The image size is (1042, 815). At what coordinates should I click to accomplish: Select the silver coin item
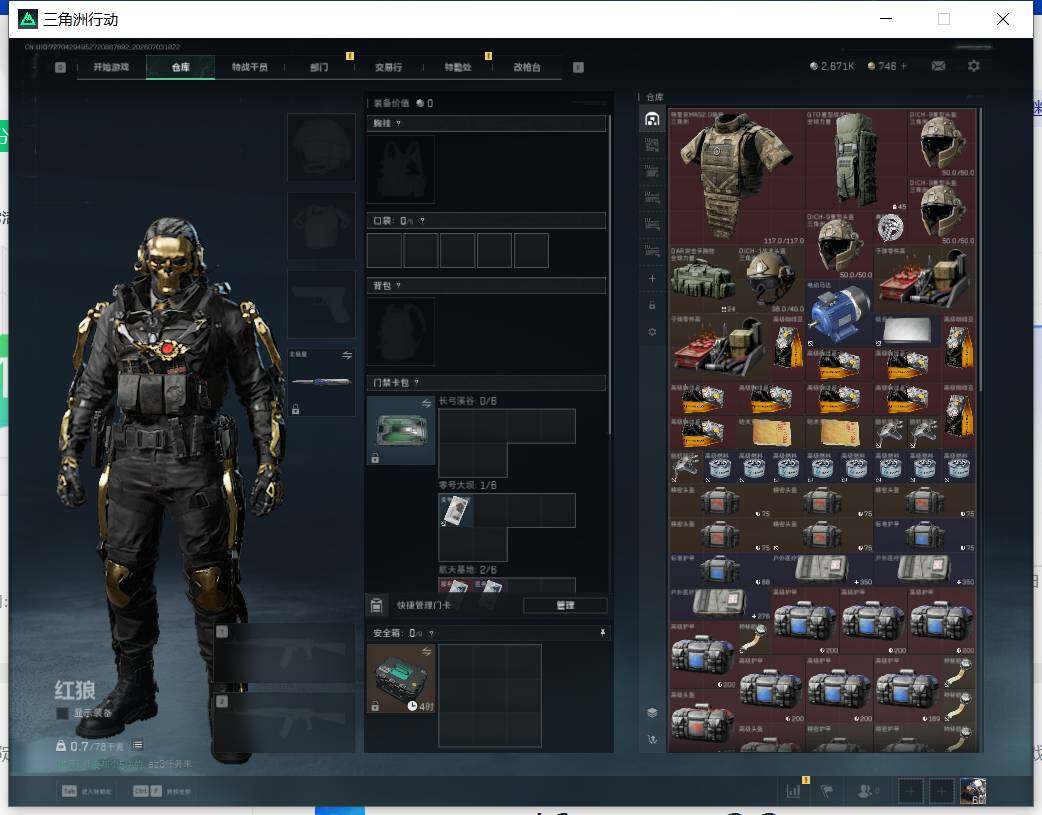[x=890, y=229]
